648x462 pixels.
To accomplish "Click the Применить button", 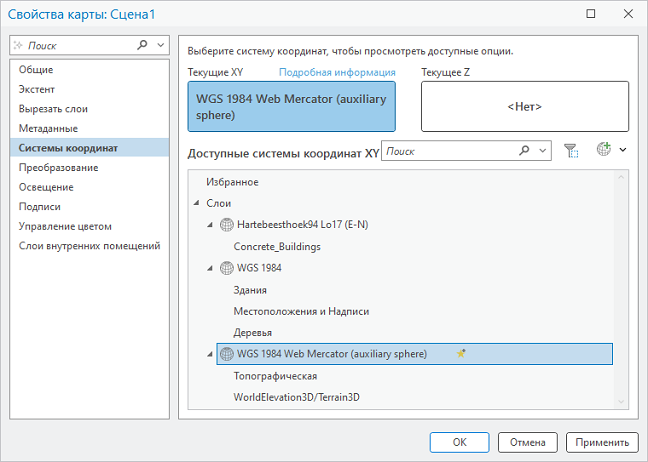I will 602,443.
